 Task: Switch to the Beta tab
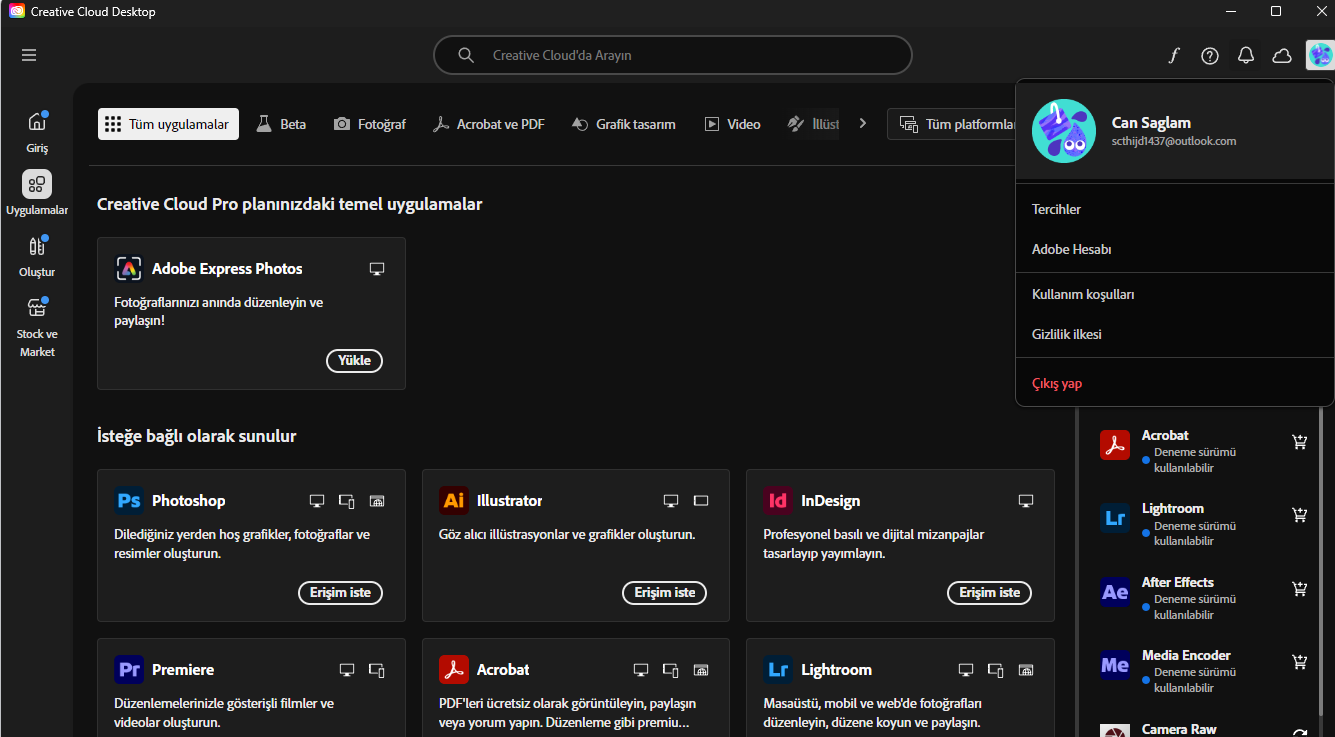click(x=281, y=124)
